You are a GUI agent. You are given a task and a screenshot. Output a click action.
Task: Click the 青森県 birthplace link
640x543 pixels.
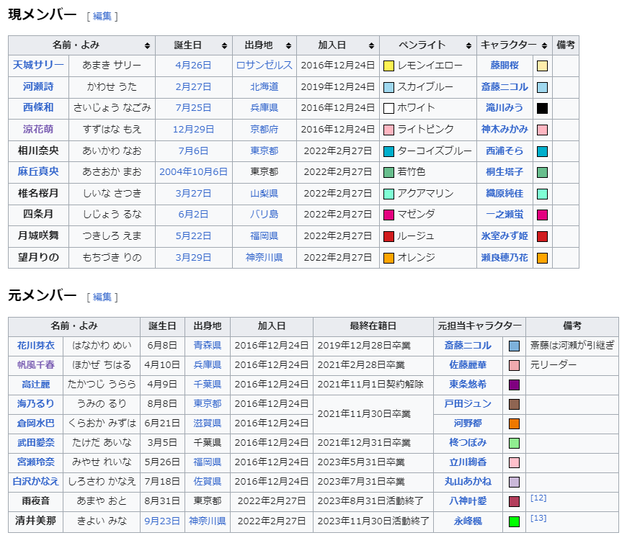tap(207, 345)
